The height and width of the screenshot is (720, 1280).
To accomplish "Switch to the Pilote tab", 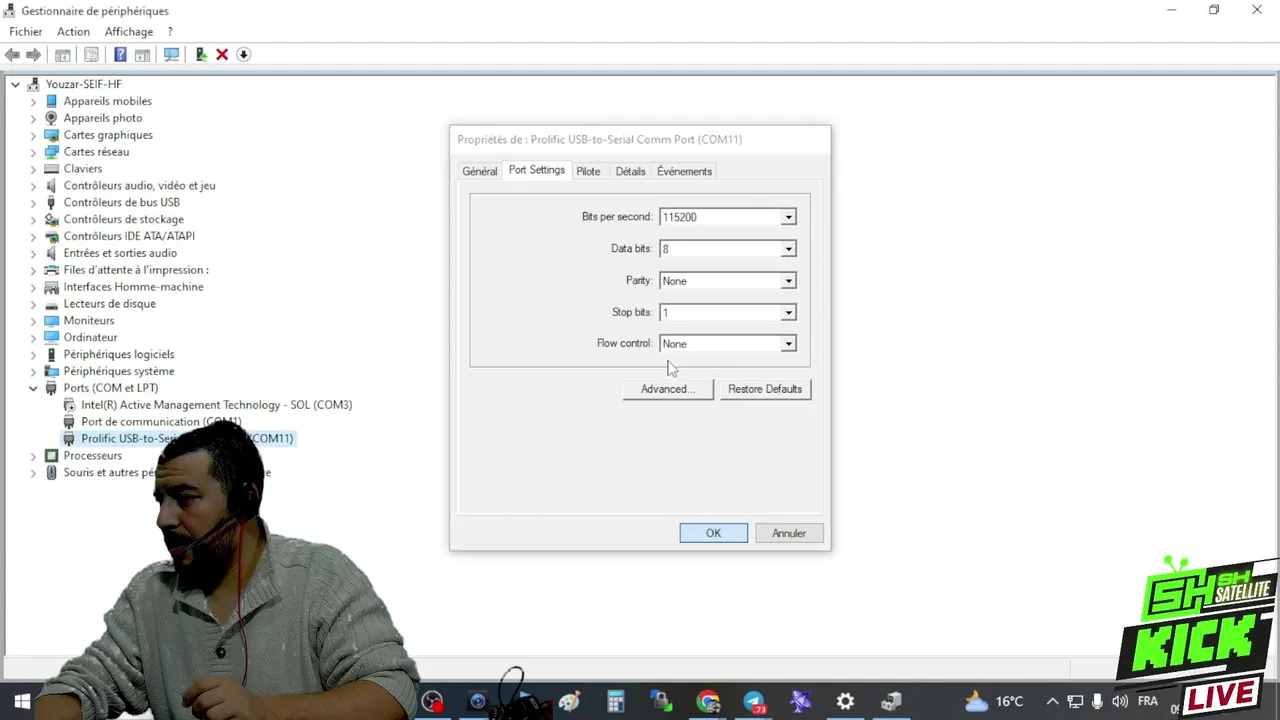I will [x=588, y=172].
